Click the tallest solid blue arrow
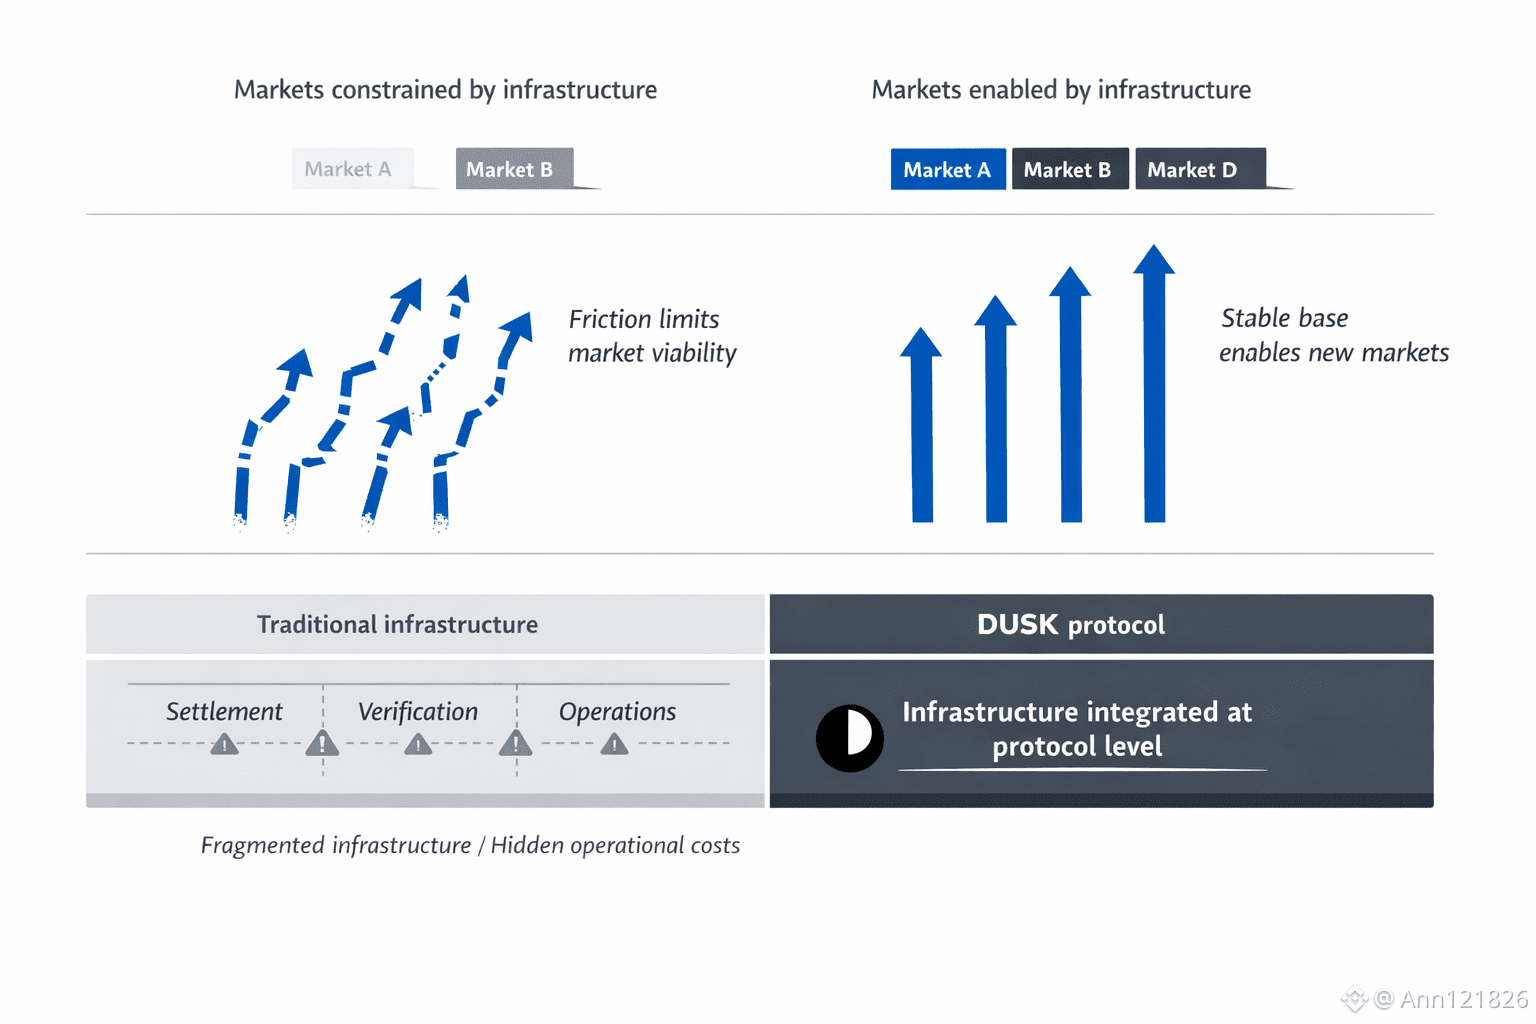Image resolution: width=1536 pixels, height=1024 pixels. coord(1154,390)
